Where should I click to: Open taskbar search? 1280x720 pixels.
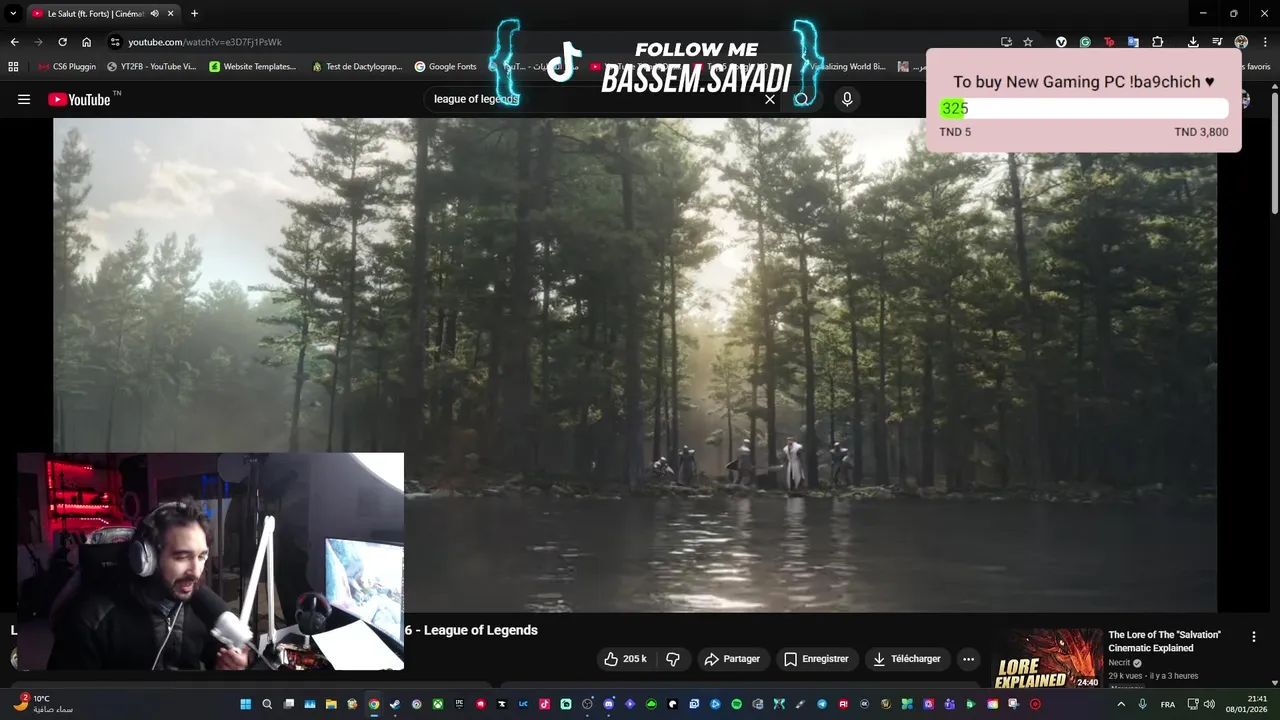point(267,704)
